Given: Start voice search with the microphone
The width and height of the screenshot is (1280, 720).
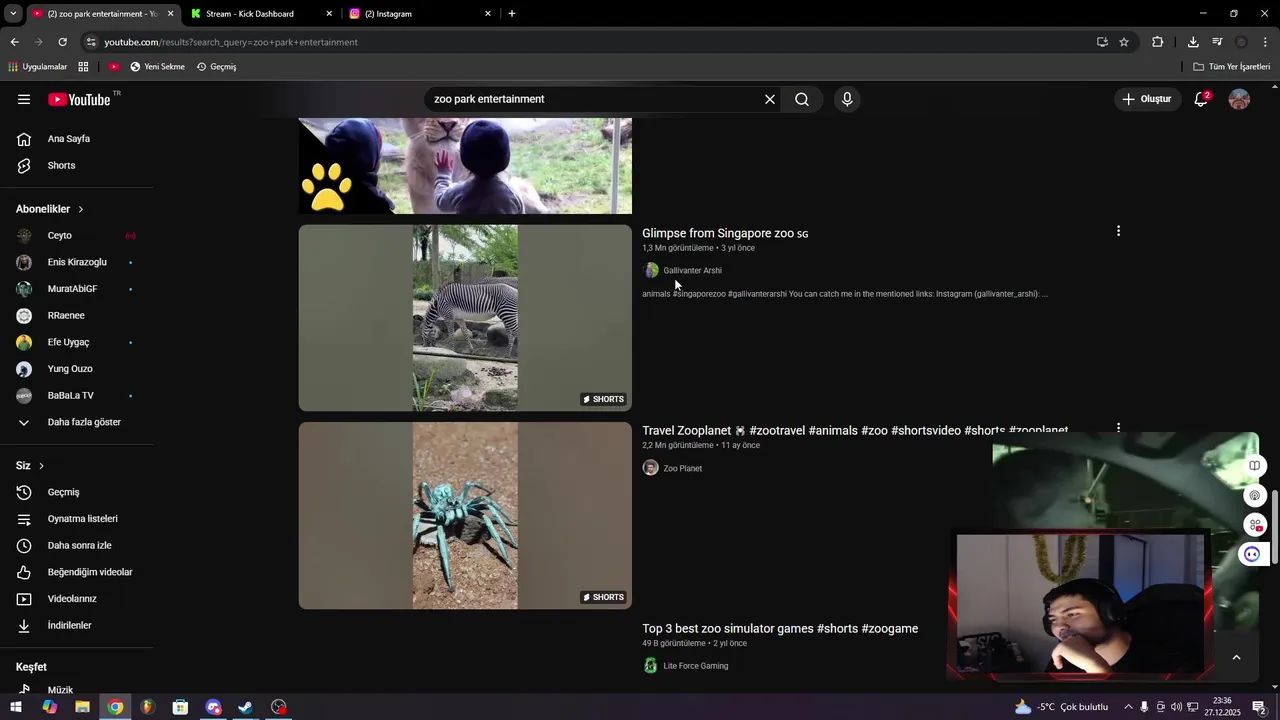Looking at the screenshot, I should [x=847, y=99].
